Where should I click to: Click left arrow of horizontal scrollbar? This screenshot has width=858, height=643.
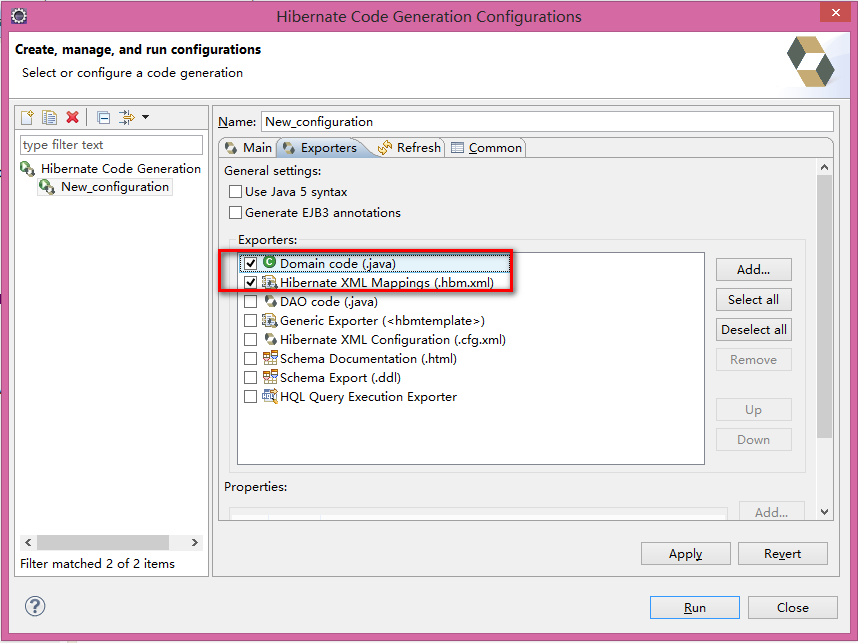click(28, 542)
